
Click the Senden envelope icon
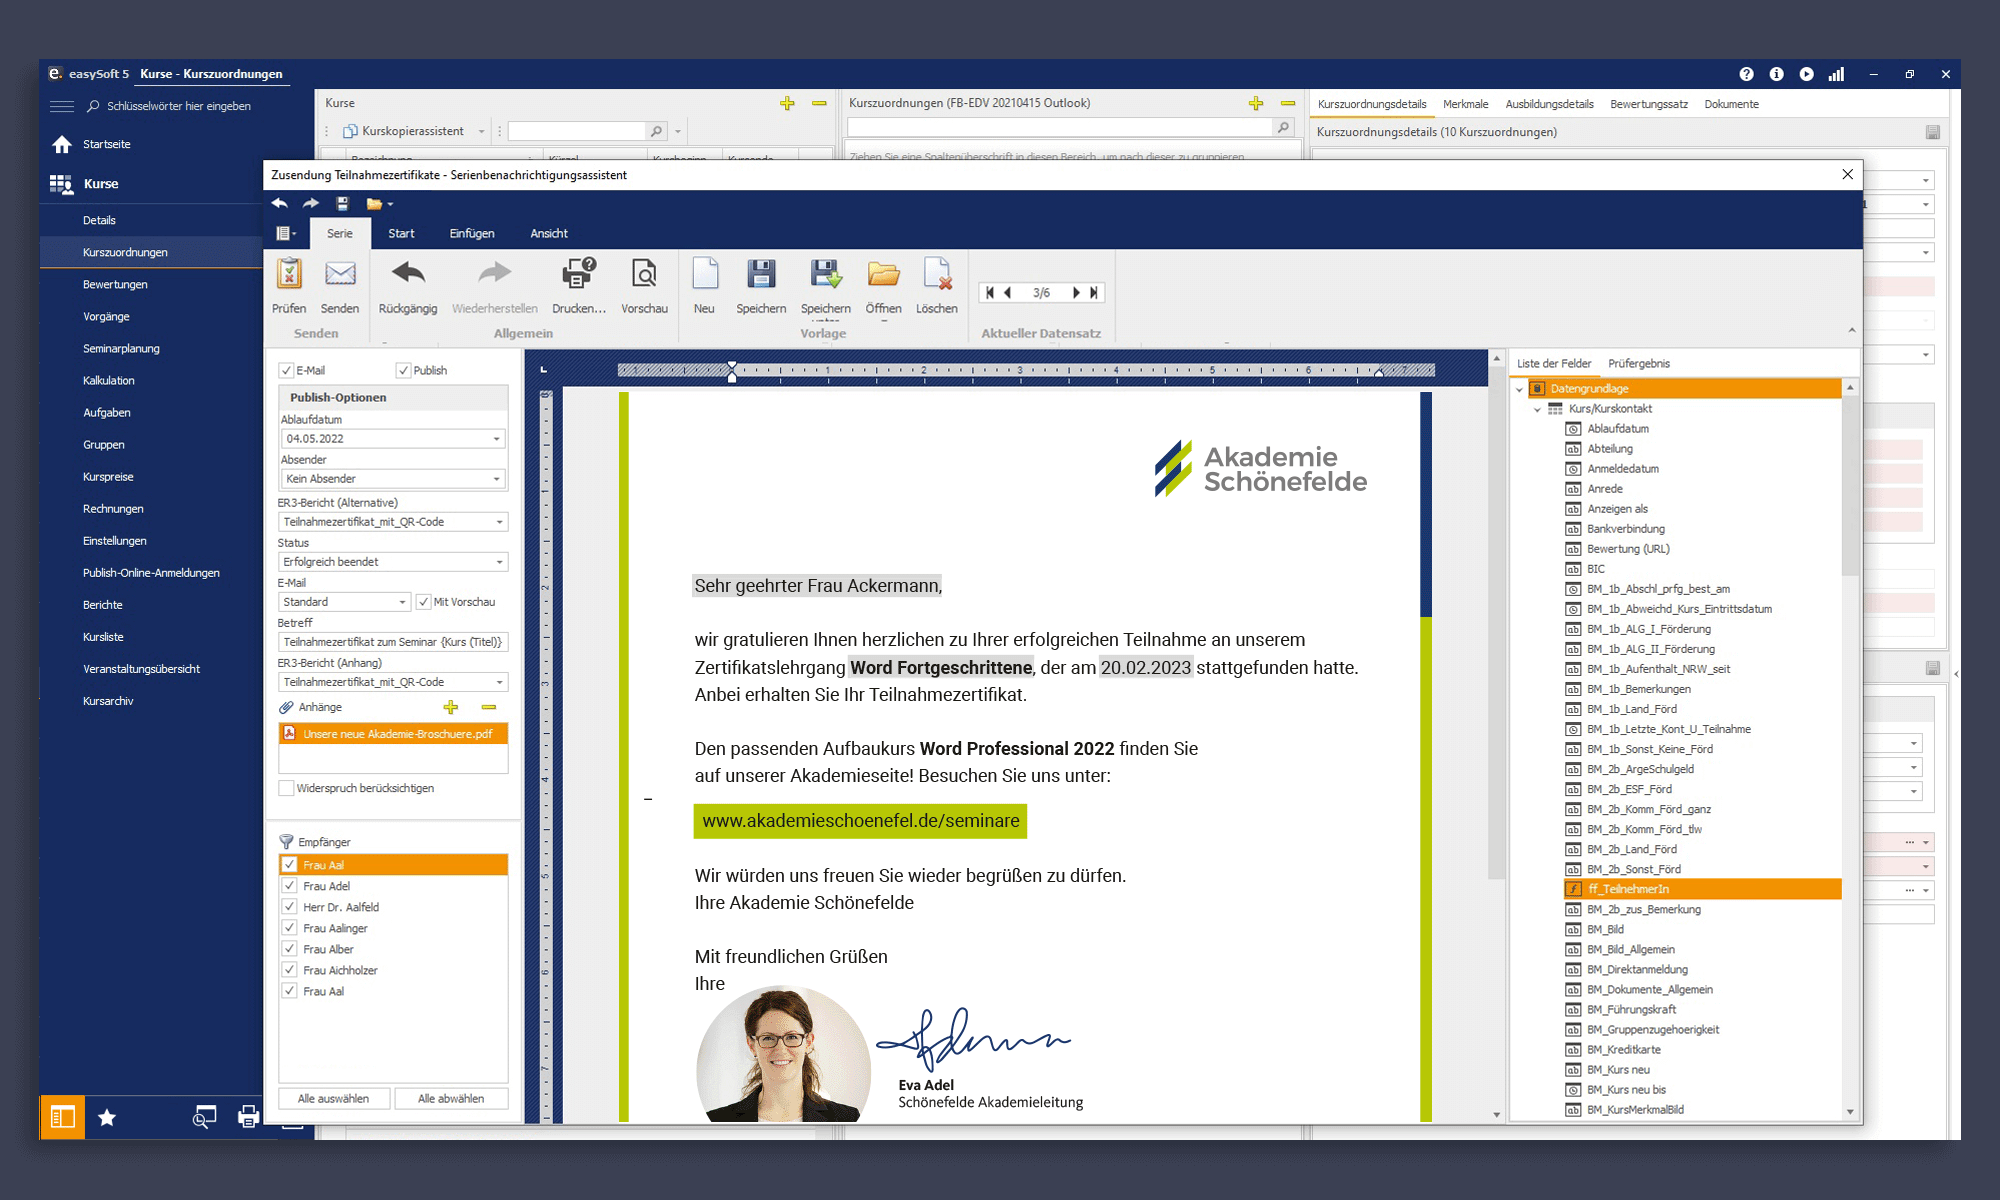click(340, 274)
